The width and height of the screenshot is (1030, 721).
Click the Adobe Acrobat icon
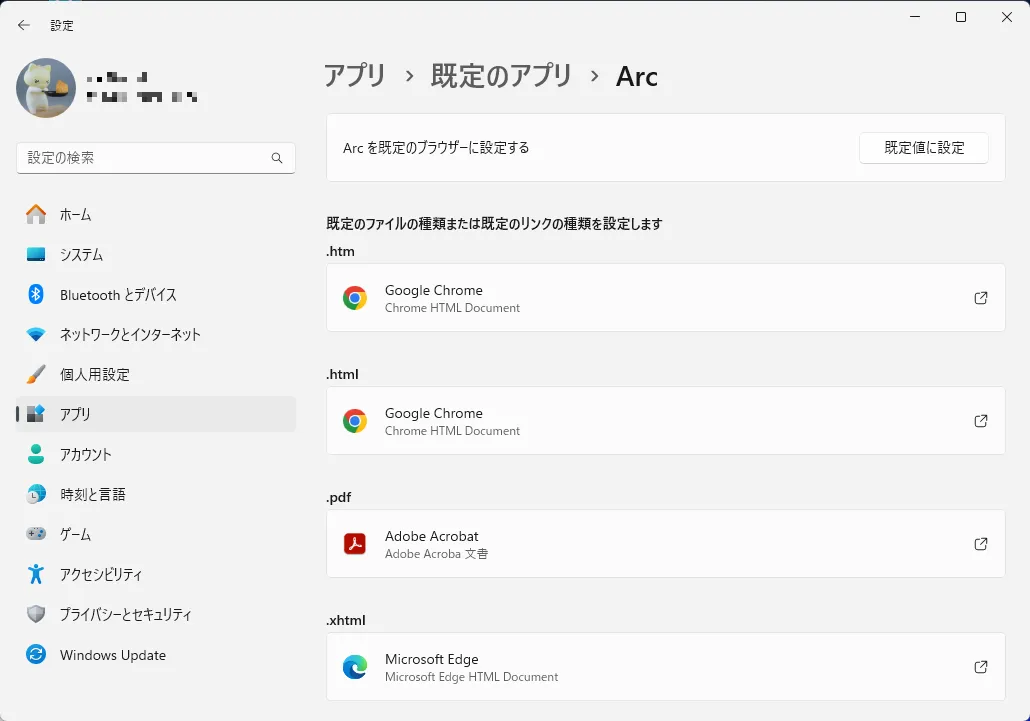(x=355, y=544)
